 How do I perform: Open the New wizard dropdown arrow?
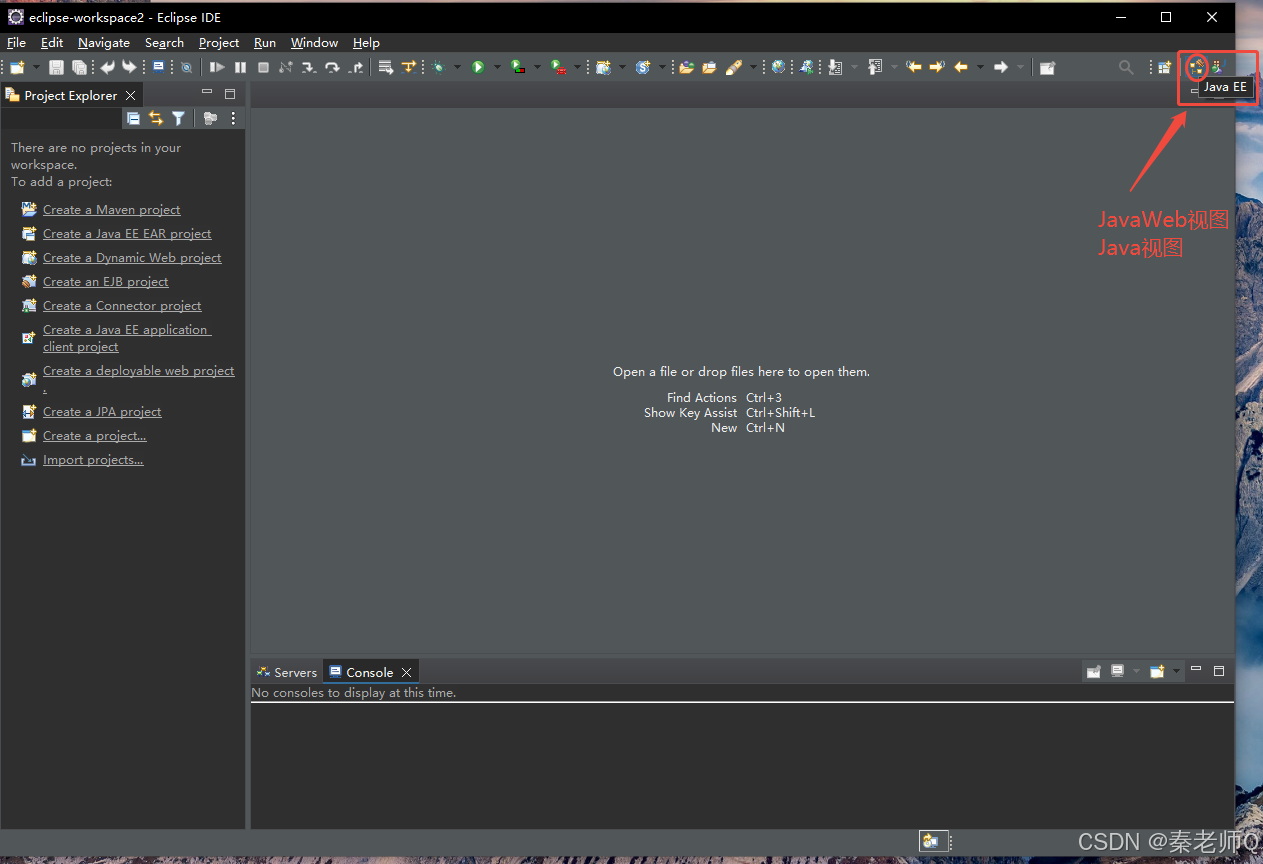point(36,67)
